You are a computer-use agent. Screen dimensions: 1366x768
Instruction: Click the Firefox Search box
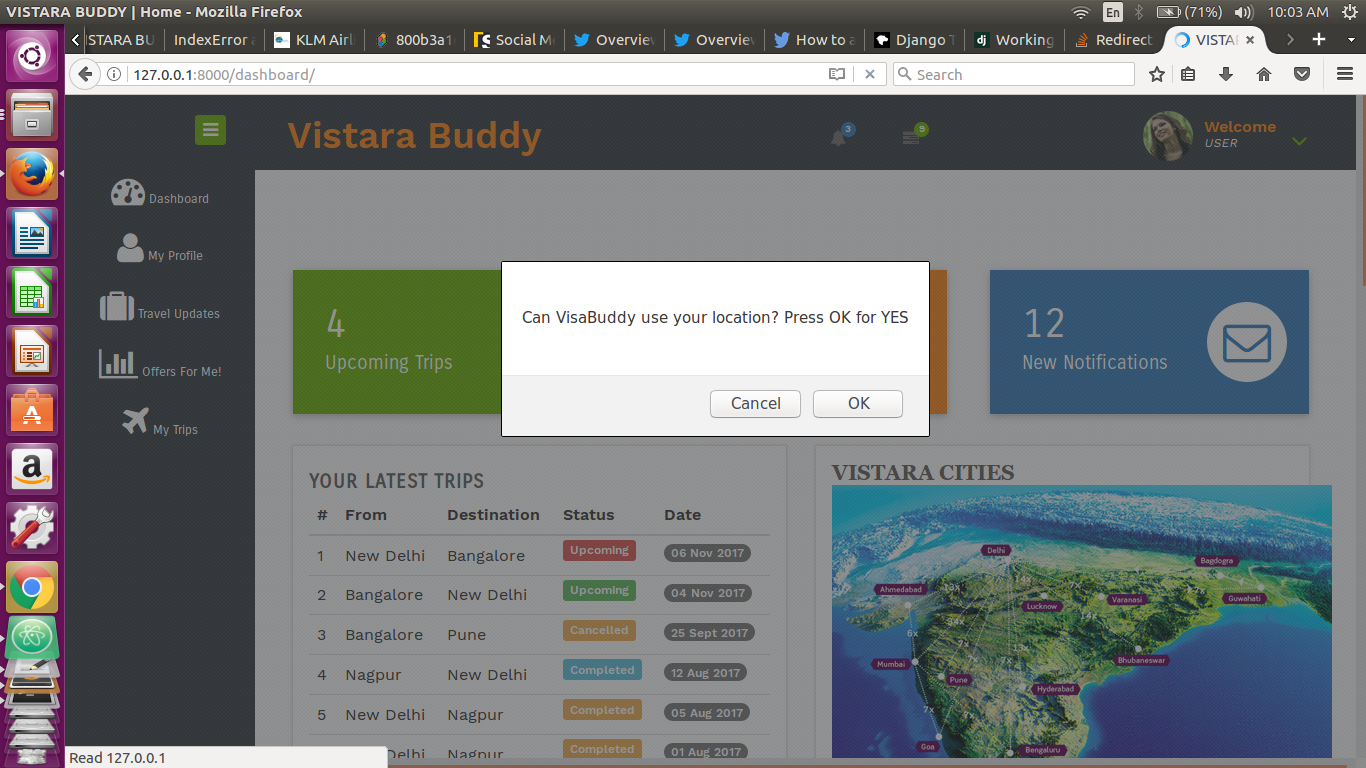click(x=1014, y=74)
